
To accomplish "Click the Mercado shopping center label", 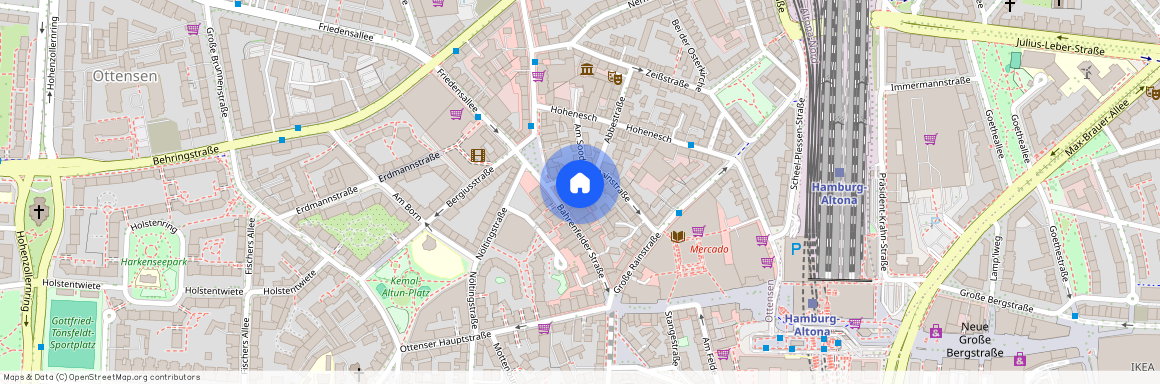I will (x=709, y=249).
